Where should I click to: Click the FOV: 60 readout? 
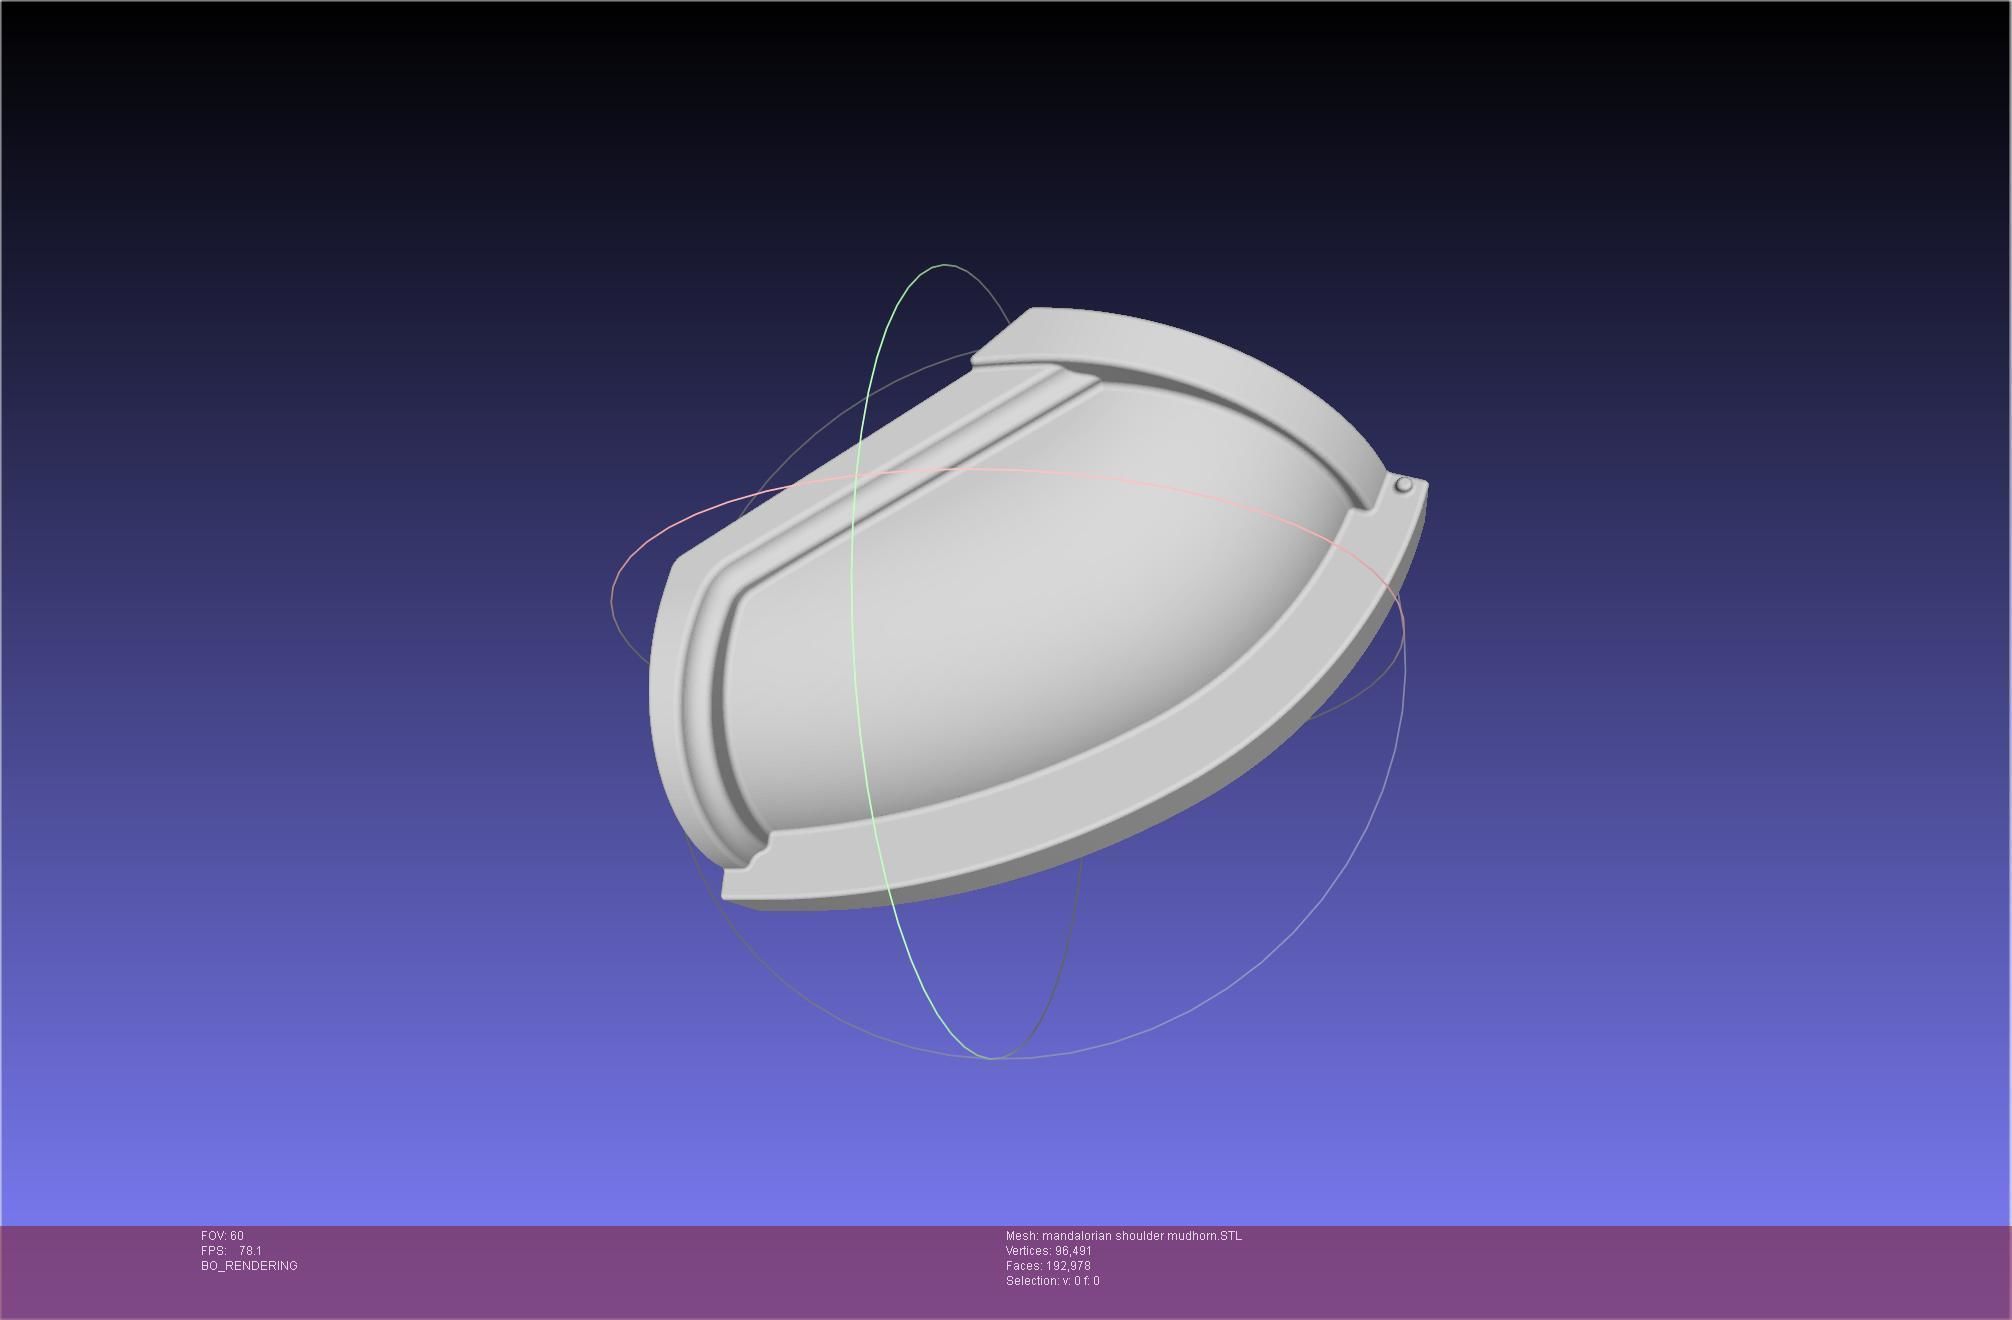pyautogui.click(x=222, y=1236)
